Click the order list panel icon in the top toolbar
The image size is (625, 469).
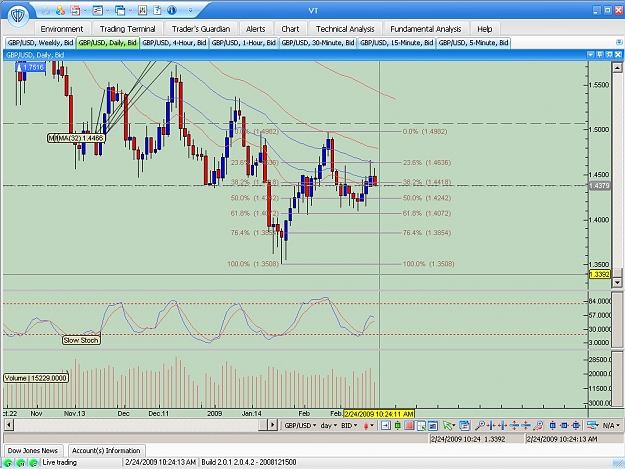[97, 10]
